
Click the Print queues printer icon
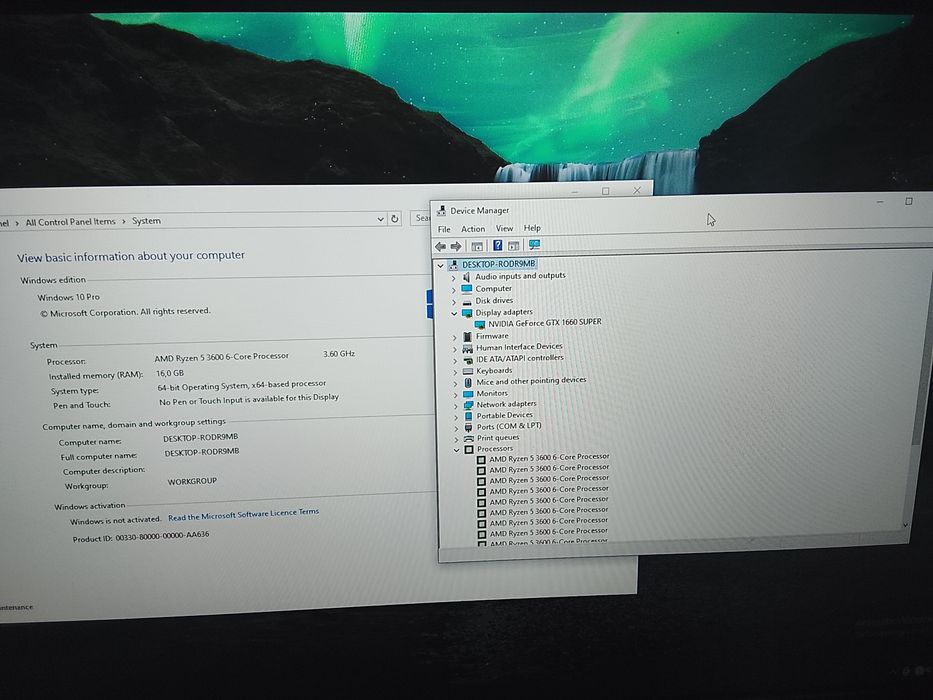tap(469, 438)
